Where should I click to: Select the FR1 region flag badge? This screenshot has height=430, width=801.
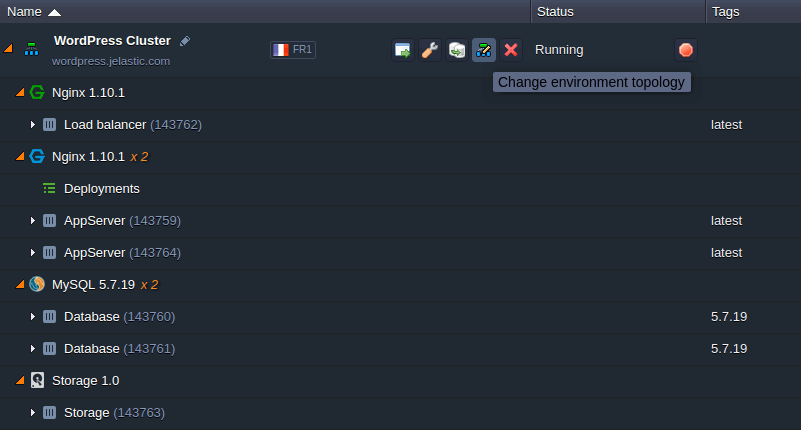click(x=293, y=50)
